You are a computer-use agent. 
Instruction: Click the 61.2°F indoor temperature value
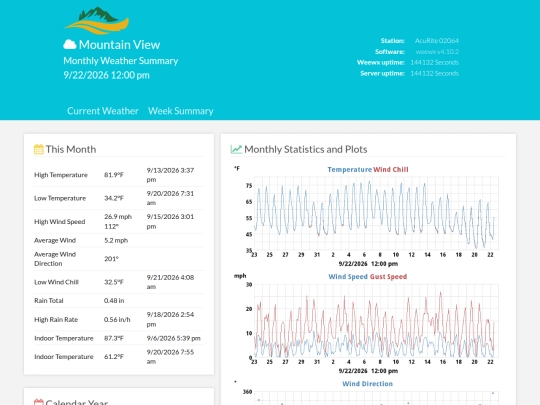tap(114, 357)
